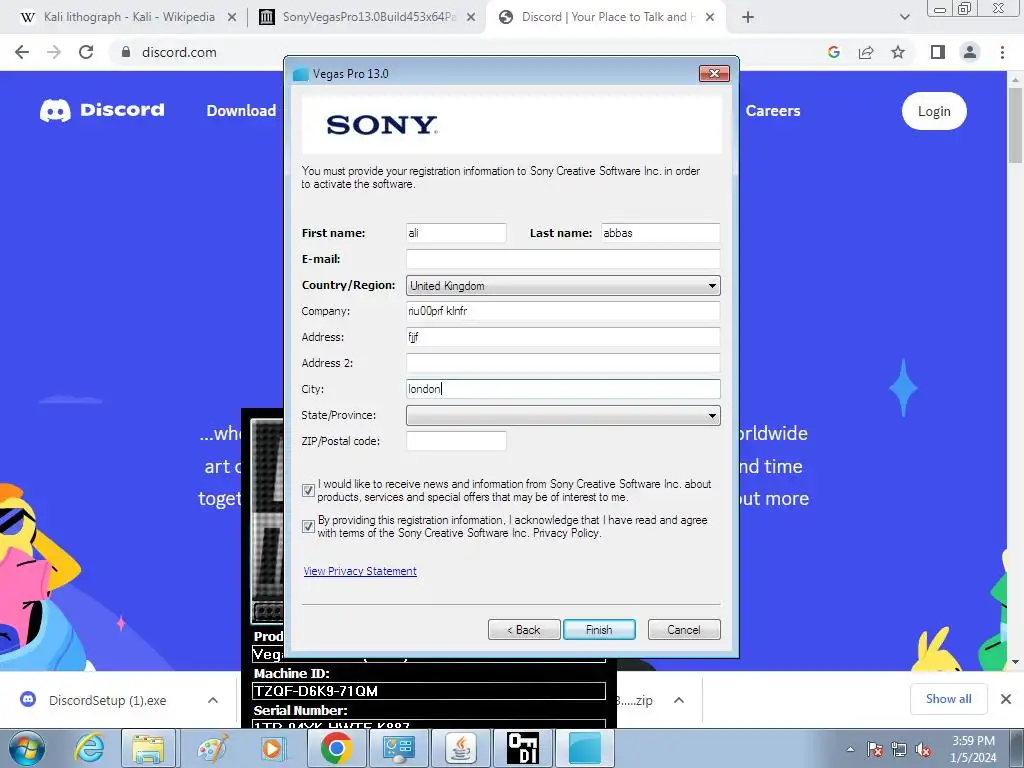Image resolution: width=1024 pixels, height=768 pixels.
Task: Click the City field containing london
Action: tap(563, 389)
